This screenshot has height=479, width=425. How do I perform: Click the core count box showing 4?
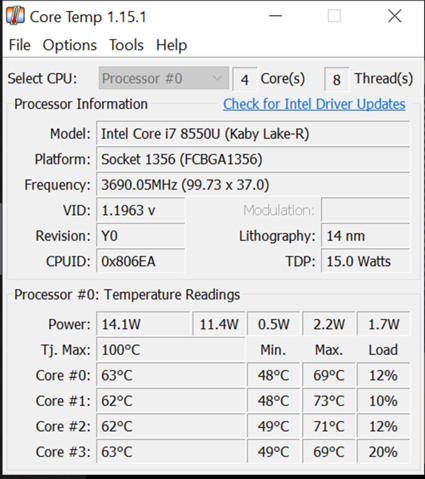click(245, 79)
